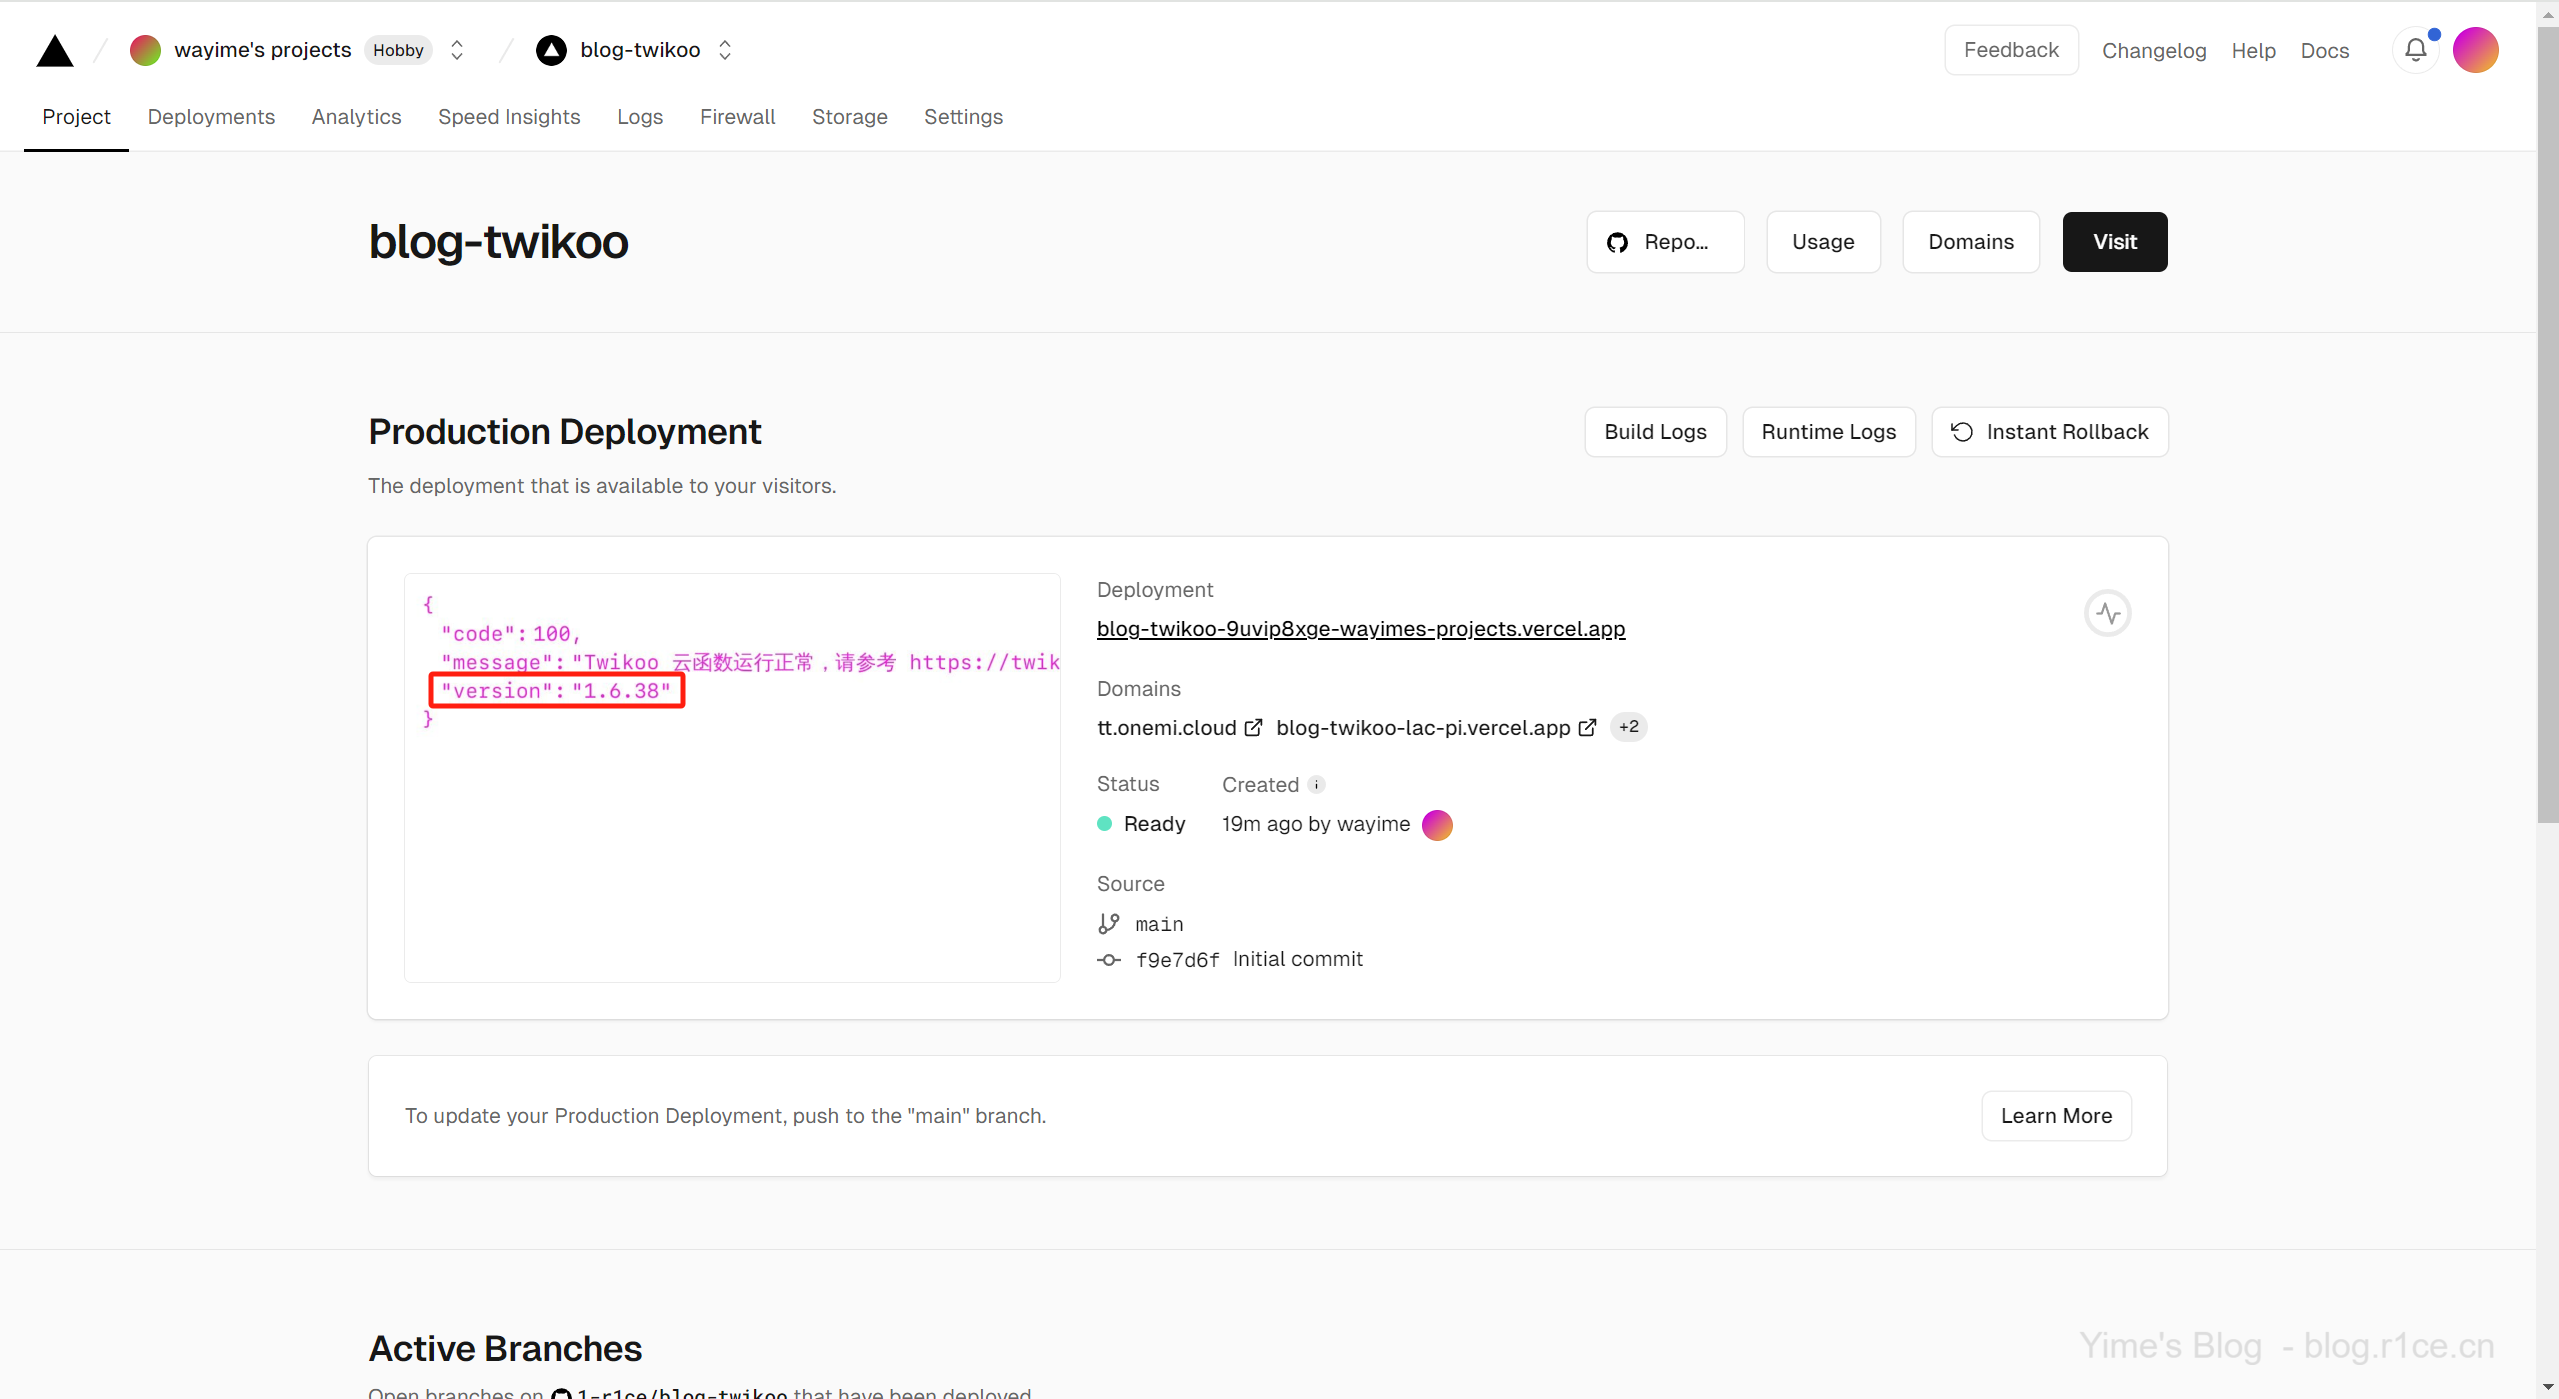Open the notifications bell
This screenshot has width=2559, height=1399.
[x=2415, y=50]
